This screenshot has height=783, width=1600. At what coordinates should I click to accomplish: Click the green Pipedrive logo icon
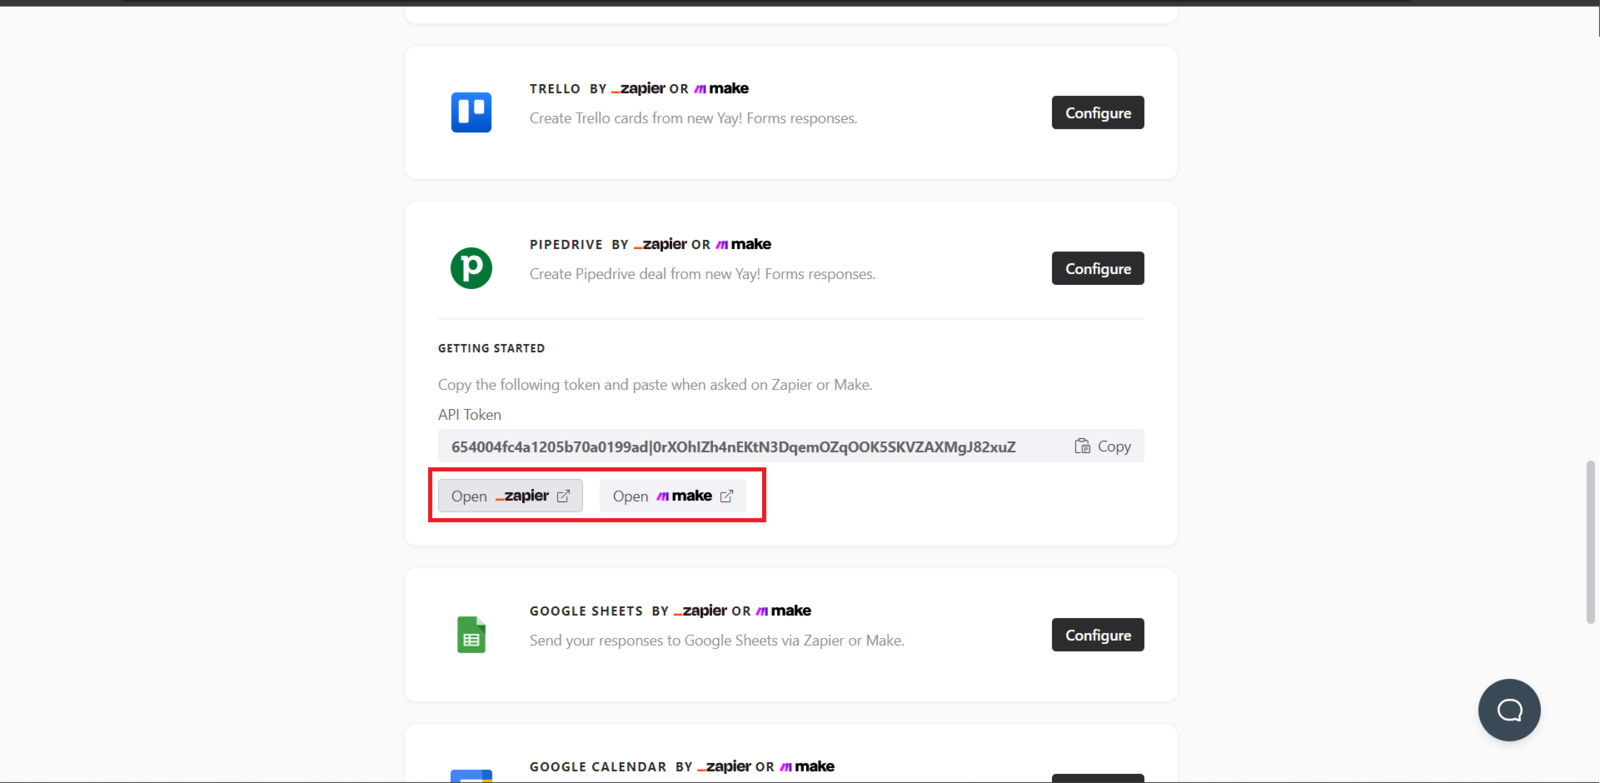click(x=471, y=268)
